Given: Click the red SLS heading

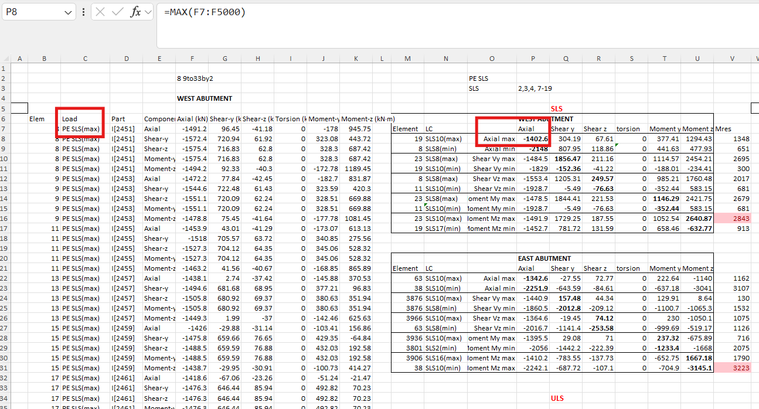Looking at the screenshot, I should click(x=557, y=109).
